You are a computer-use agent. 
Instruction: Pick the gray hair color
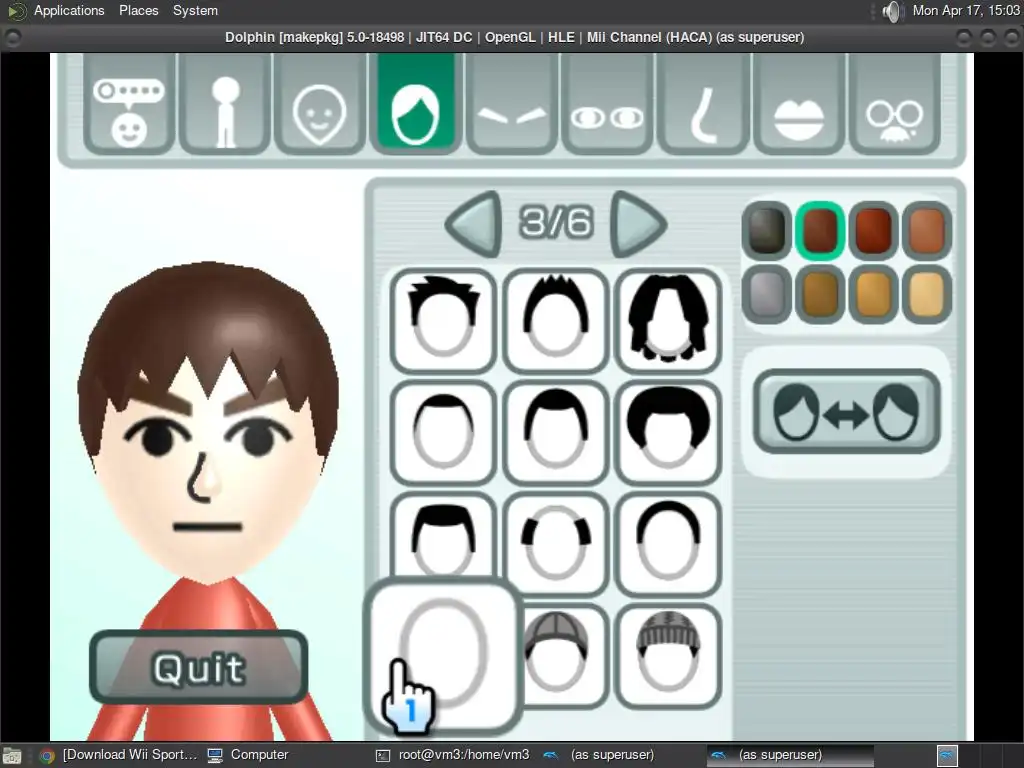click(767, 295)
